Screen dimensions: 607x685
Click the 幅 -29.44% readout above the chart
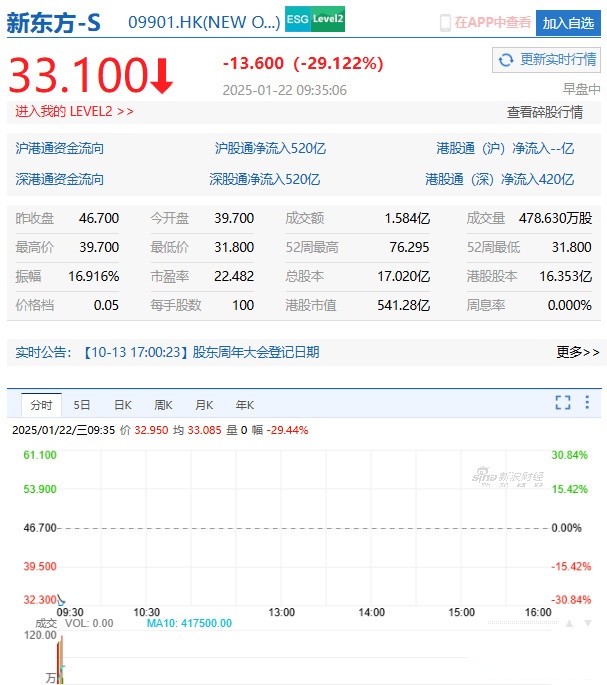pos(280,430)
